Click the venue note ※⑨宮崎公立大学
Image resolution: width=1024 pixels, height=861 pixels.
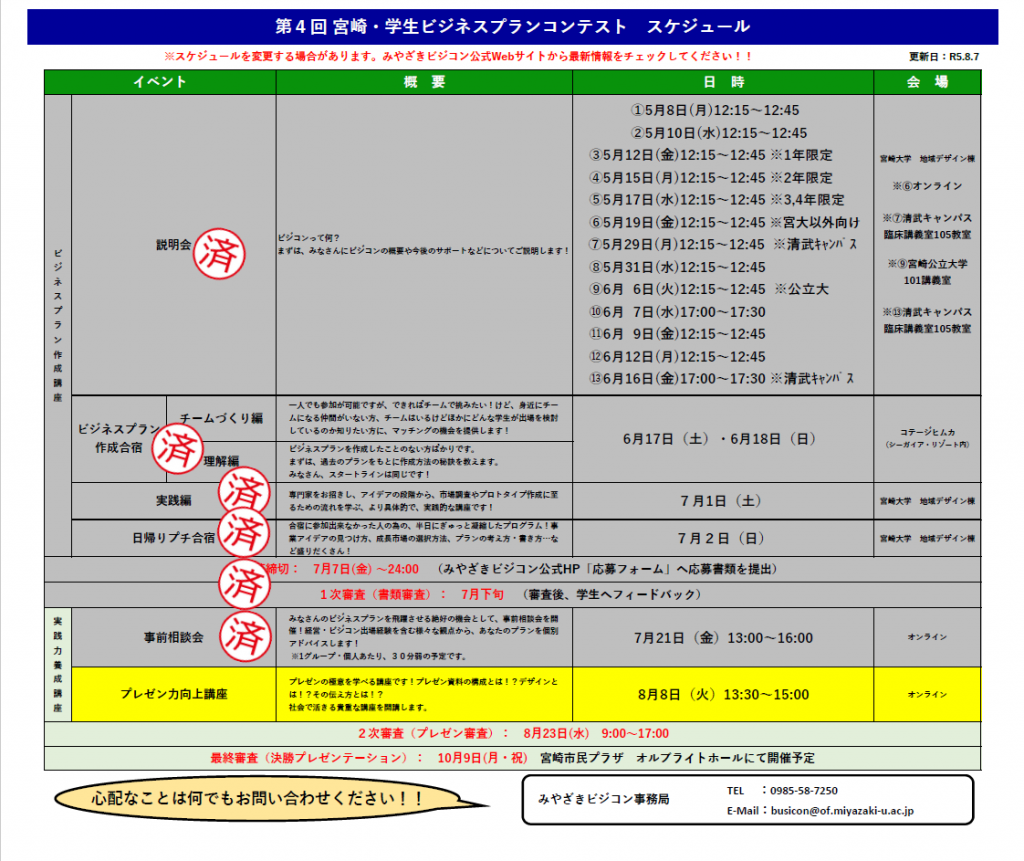click(x=927, y=264)
